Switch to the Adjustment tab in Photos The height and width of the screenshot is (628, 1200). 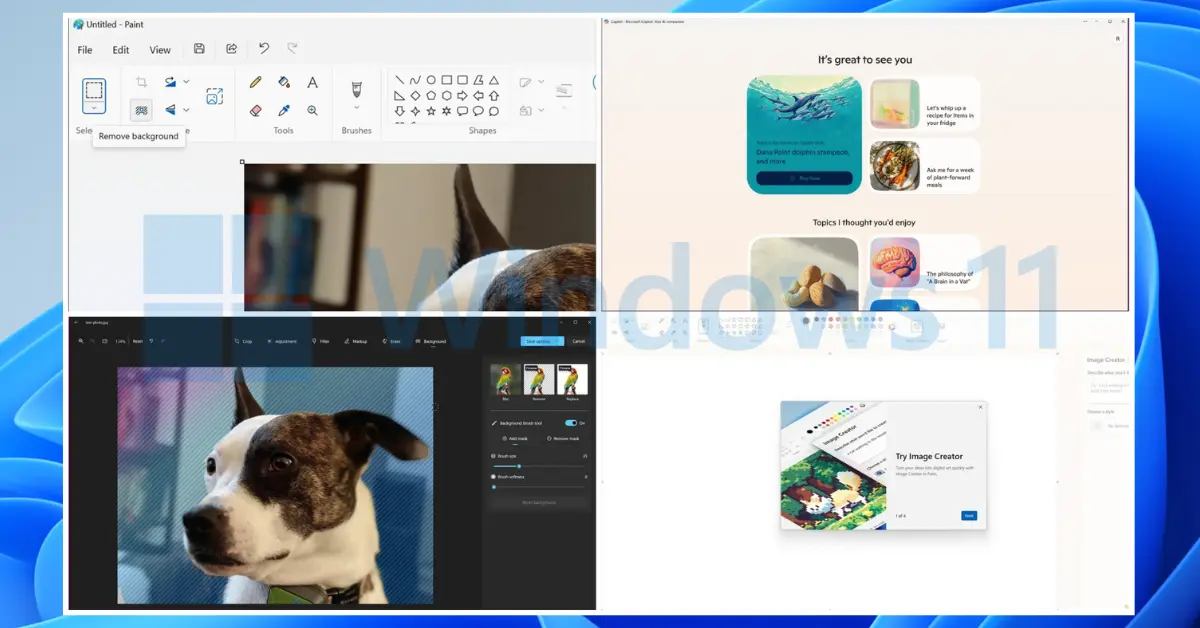[x=282, y=341]
